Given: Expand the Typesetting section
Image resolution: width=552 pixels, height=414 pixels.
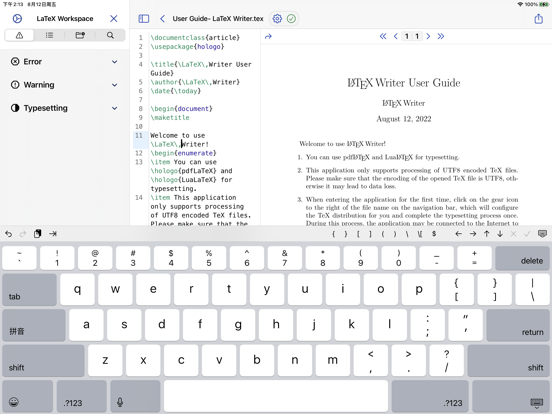Looking at the screenshot, I should click(x=64, y=108).
